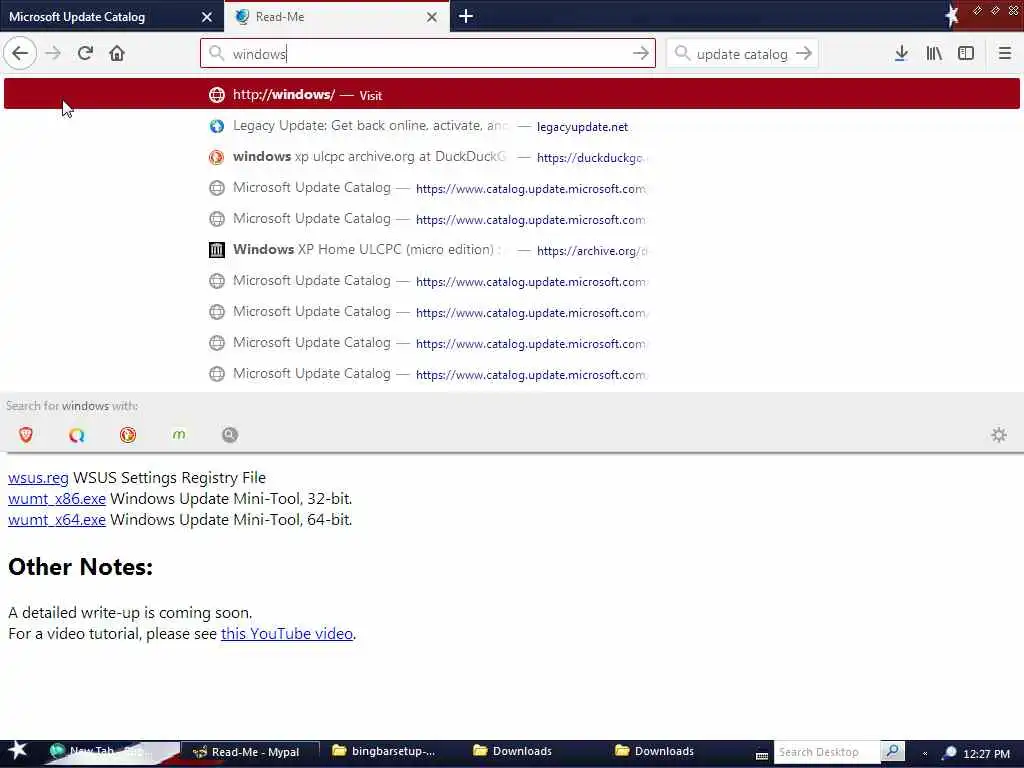
Task: Click 'A detailed write-up is coming soon.' text
Action: tap(130, 613)
